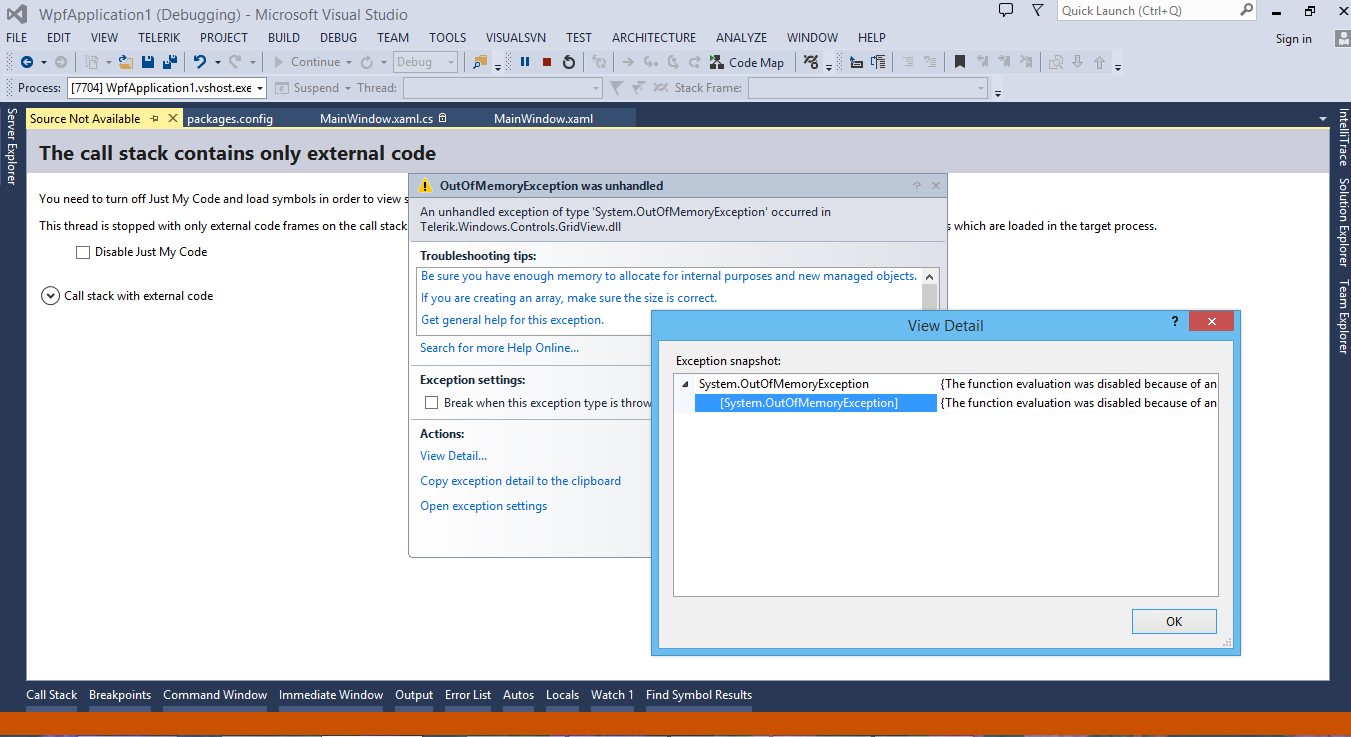Open the Continue button dropdown arrow
The height and width of the screenshot is (737, 1351).
pos(349,62)
